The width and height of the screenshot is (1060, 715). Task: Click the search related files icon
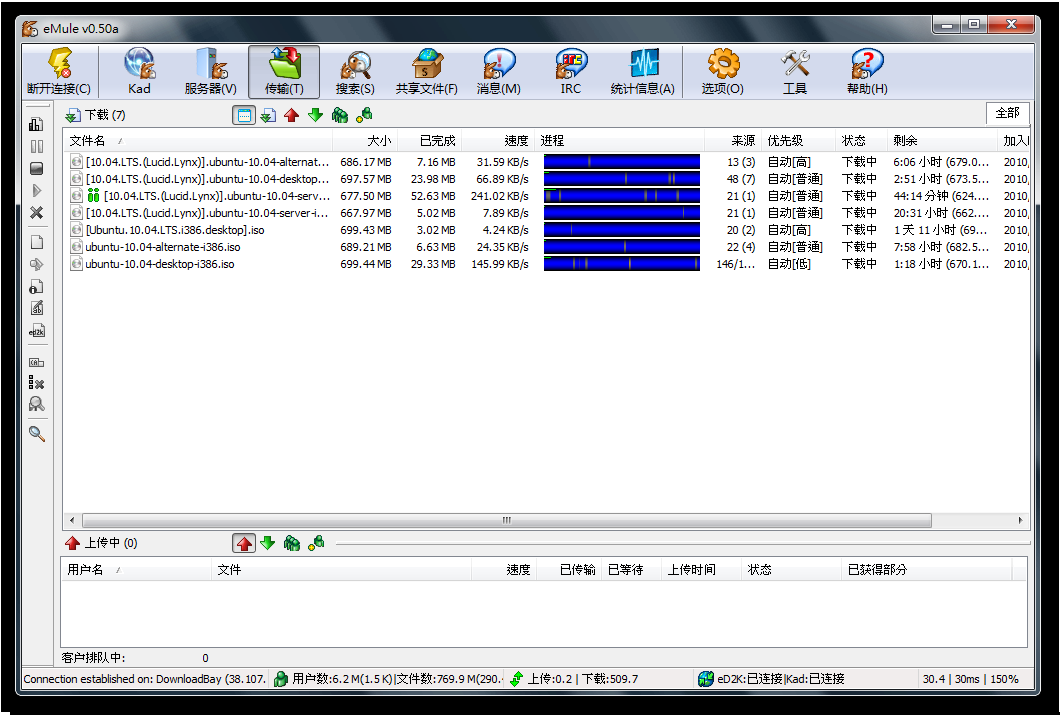[37, 404]
